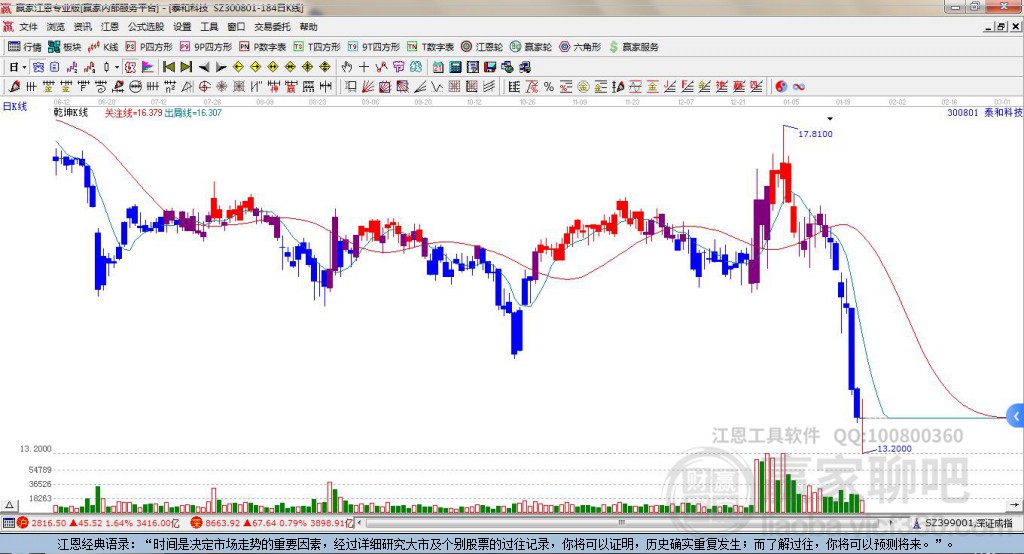The width and height of the screenshot is (1024, 554).
Task: Expand the side panel blue arrow
Action: pyautogui.click(x=1016, y=416)
